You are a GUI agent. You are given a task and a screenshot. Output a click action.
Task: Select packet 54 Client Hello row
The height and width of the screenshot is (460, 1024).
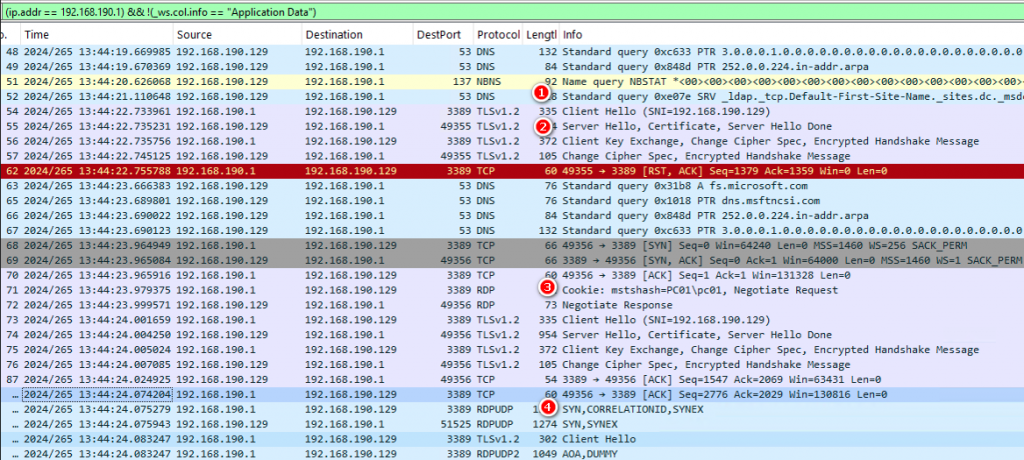(512, 111)
